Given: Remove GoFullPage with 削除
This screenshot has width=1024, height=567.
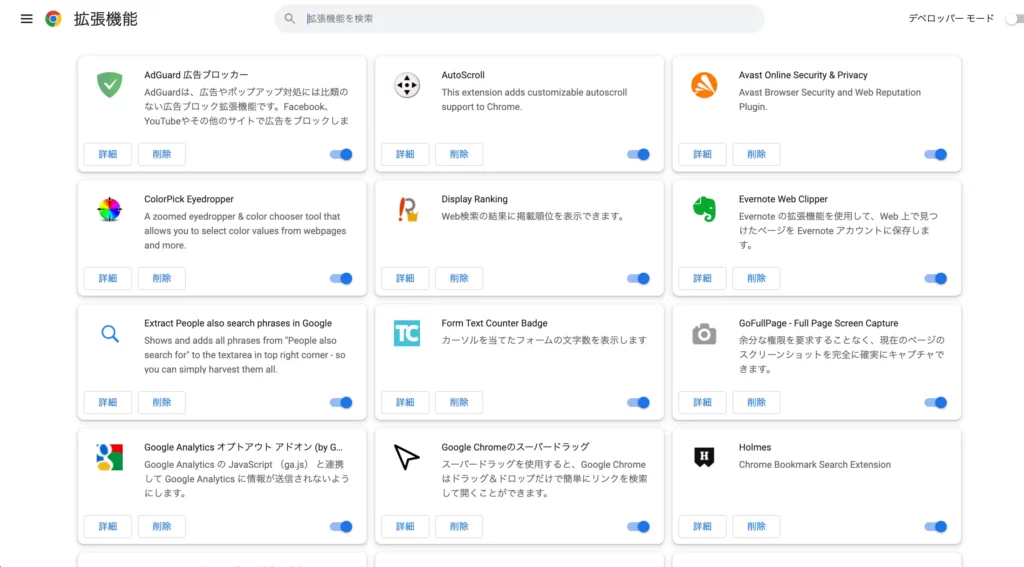Looking at the screenshot, I should [x=756, y=402].
